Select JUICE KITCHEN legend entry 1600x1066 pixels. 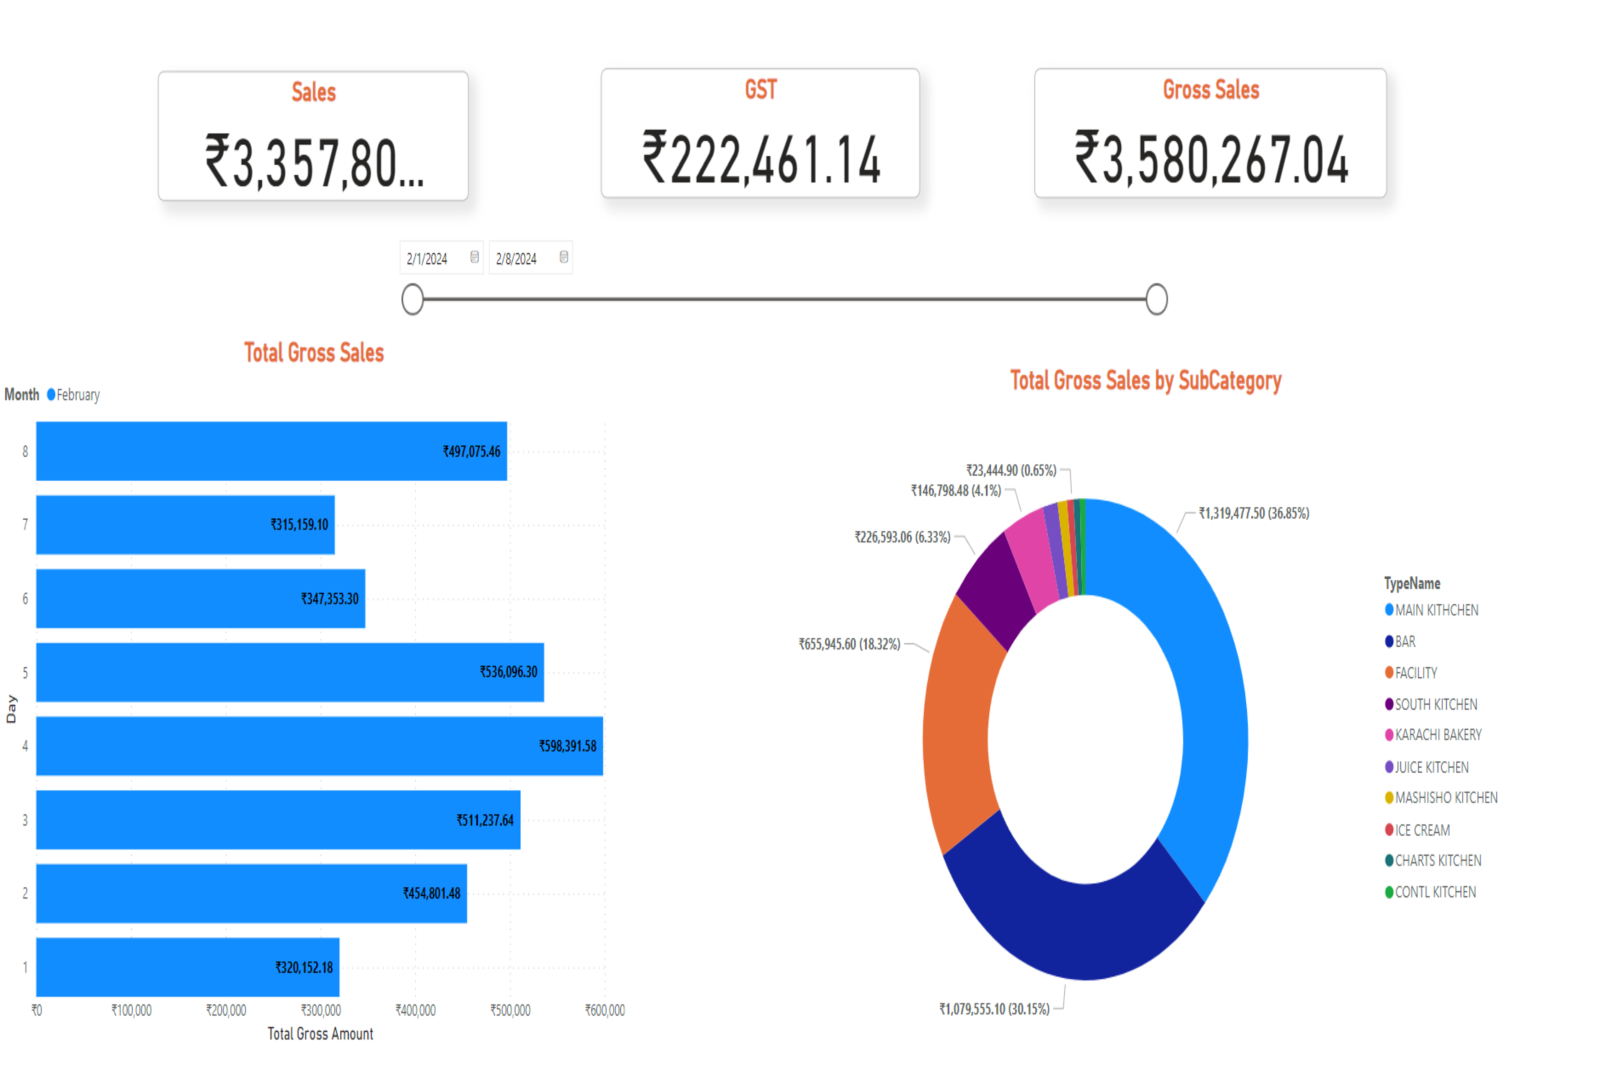(x=1427, y=767)
